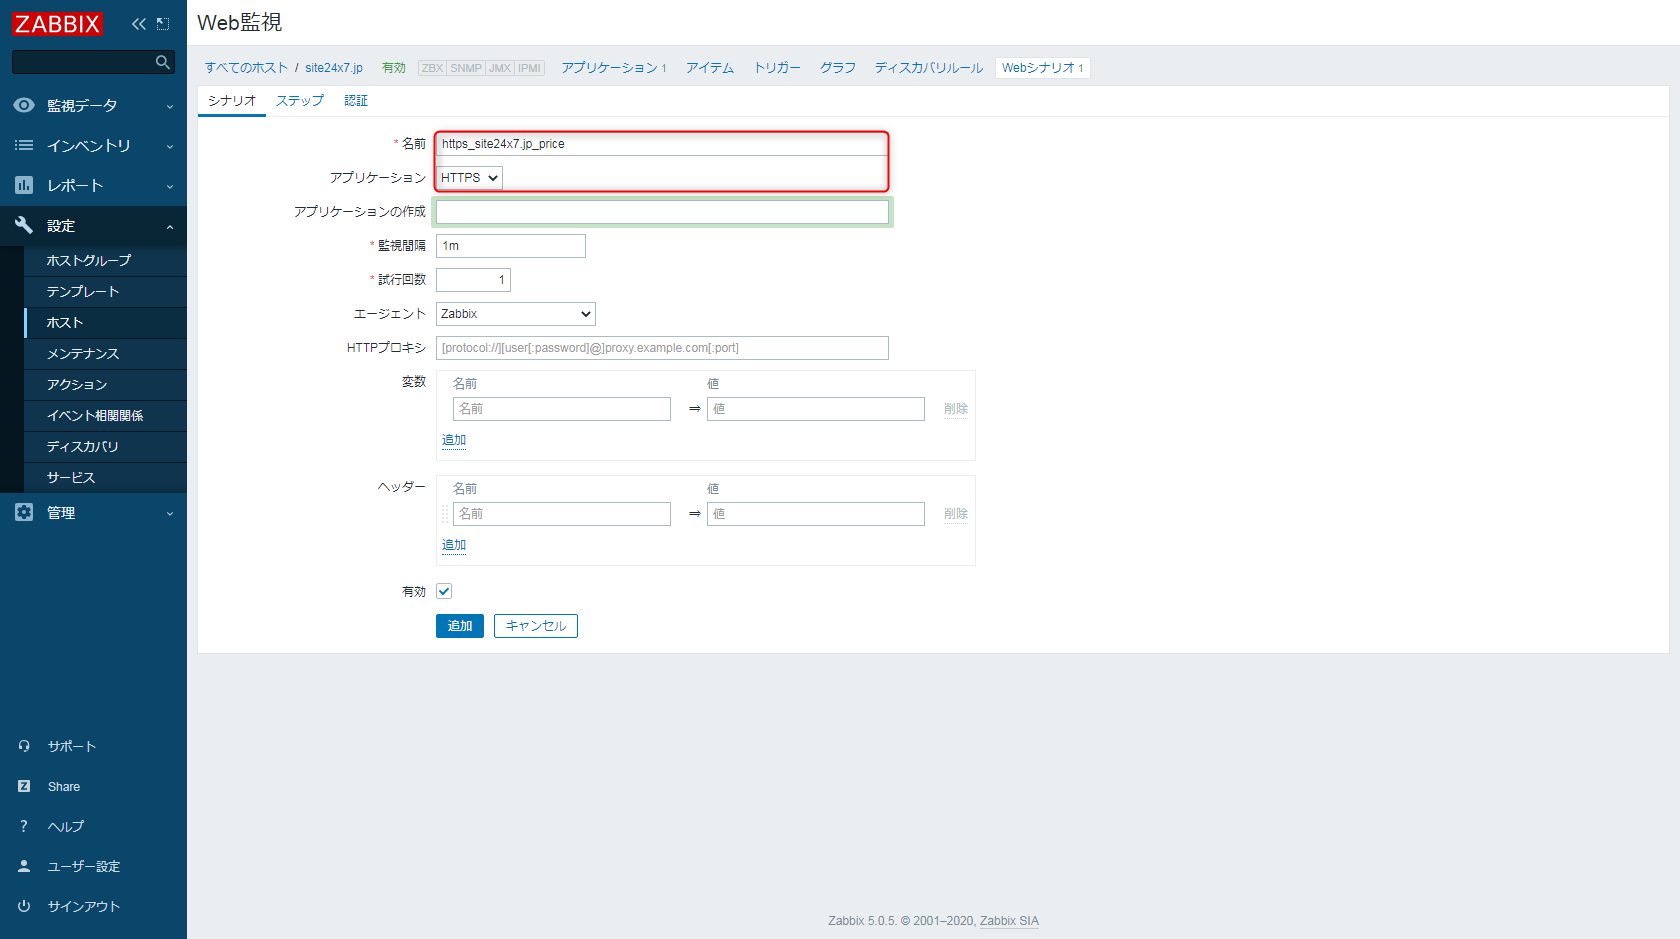
Task: Click the Zabbix SIA footer link
Action: (x=1009, y=921)
